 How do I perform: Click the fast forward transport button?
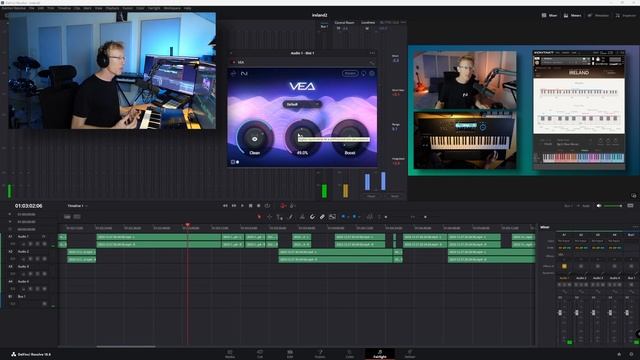[x=234, y=206]
